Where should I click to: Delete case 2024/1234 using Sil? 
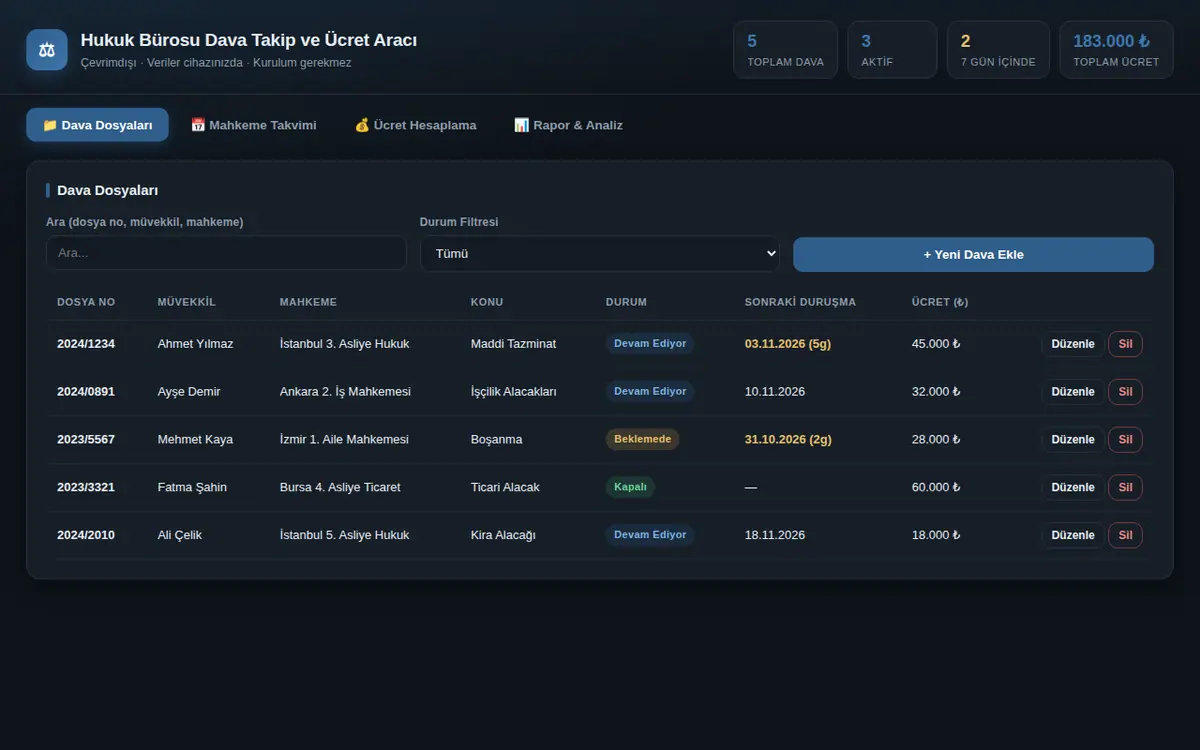click(1125, 344)
